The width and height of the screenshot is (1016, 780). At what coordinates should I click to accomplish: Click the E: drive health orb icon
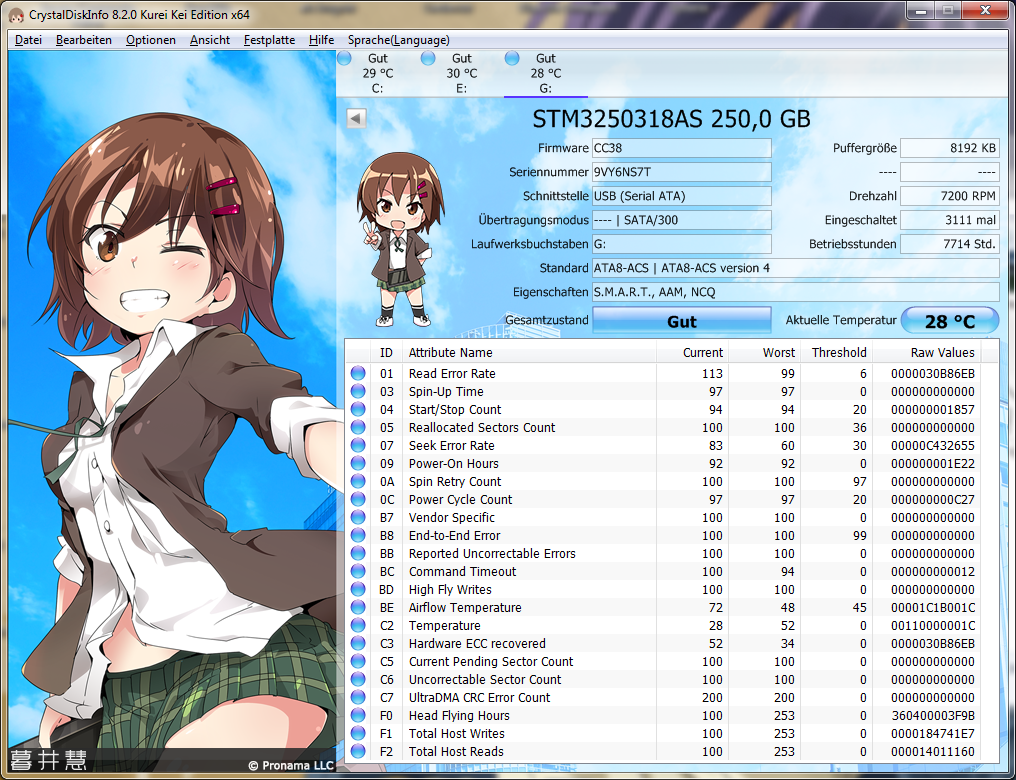pos(428,58)
